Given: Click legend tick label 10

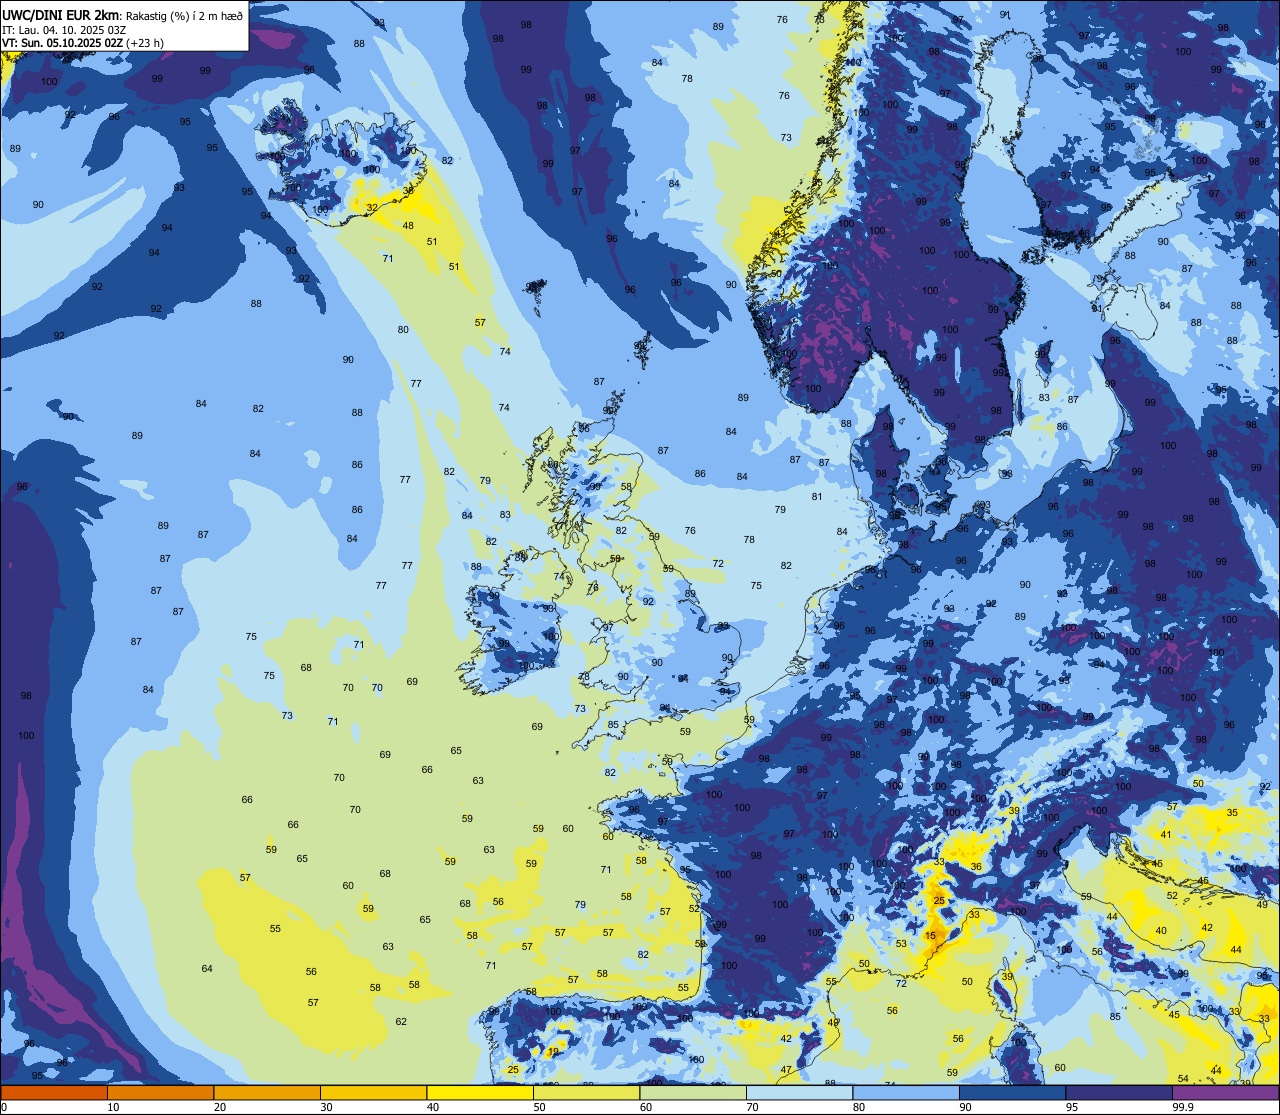Looking at the screenshot, I should click(113, 1107).
